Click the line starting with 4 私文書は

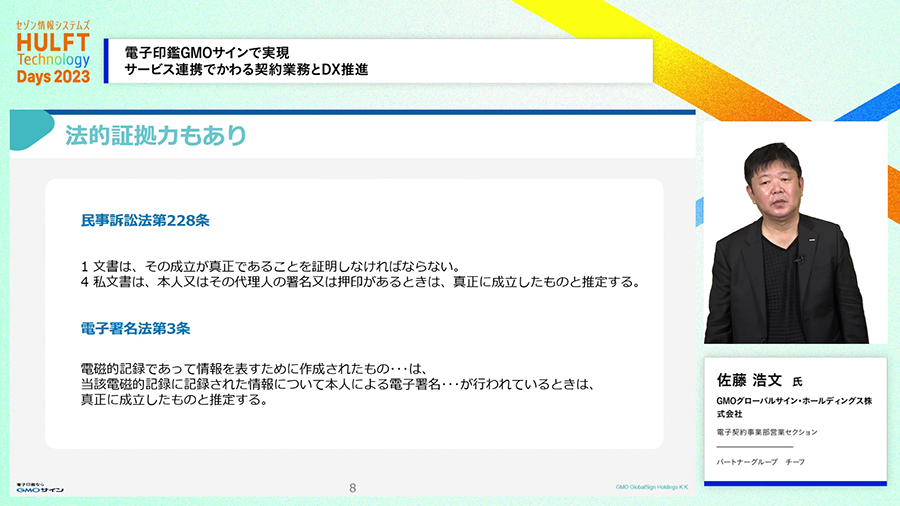(x=359, y=282)
